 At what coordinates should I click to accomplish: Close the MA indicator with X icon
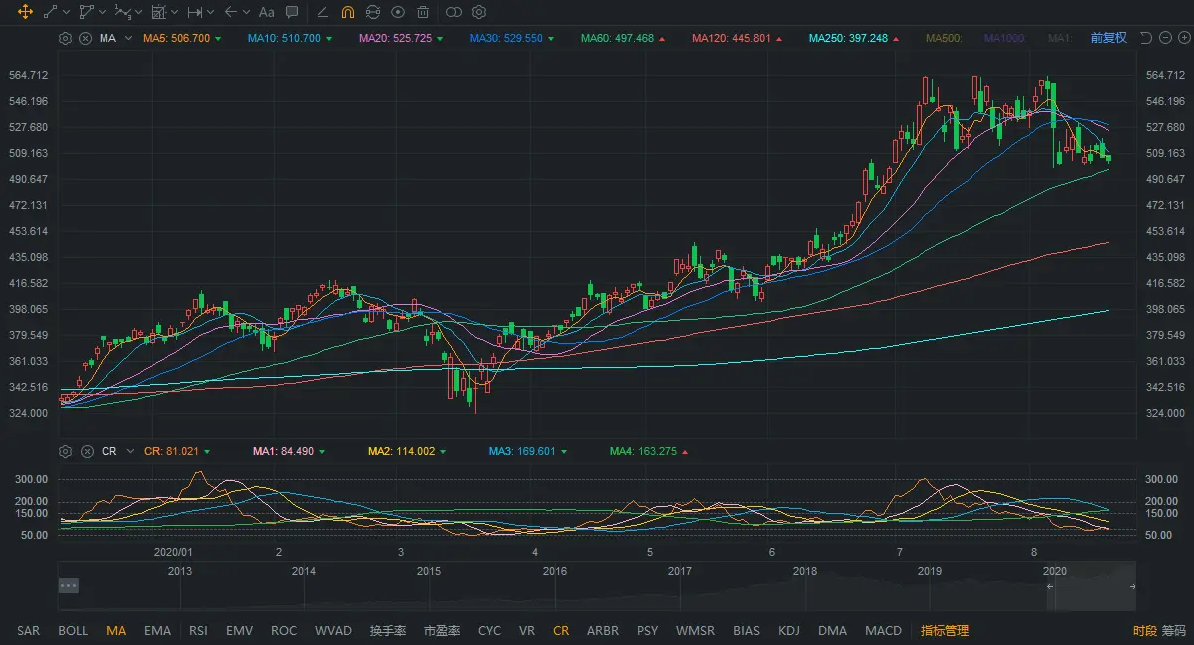pyautogui.click(x=85, y=38)
